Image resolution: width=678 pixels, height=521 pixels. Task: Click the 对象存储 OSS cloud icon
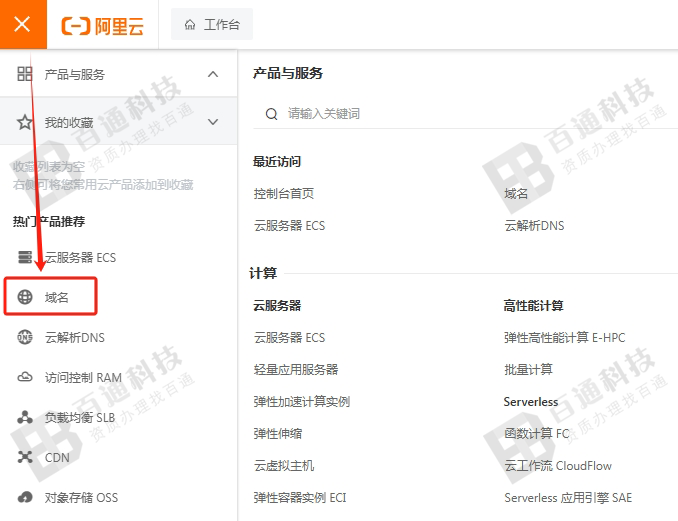pyautogui.click(x=25, y=498)
